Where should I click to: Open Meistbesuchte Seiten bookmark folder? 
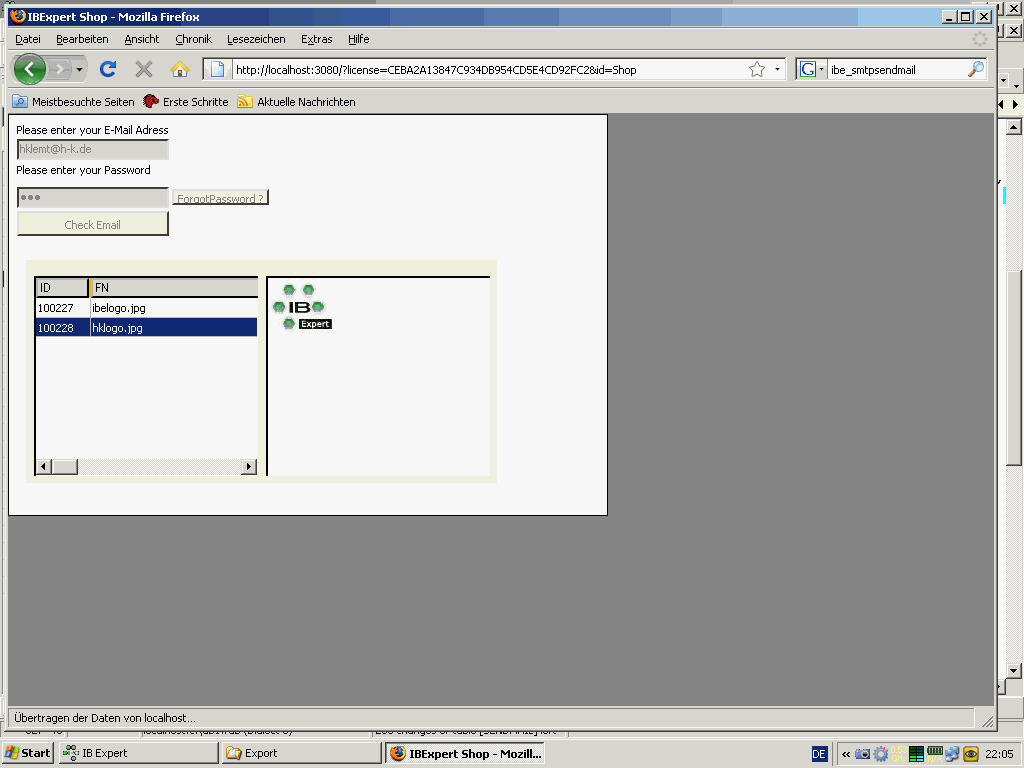73,102
